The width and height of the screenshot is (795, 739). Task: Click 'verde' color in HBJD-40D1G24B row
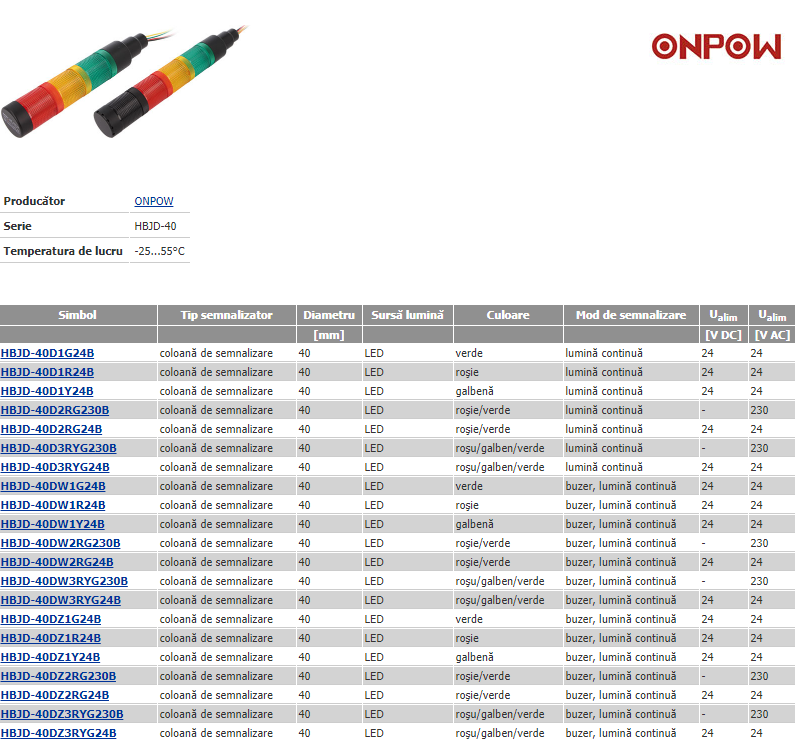pos(469,353)
